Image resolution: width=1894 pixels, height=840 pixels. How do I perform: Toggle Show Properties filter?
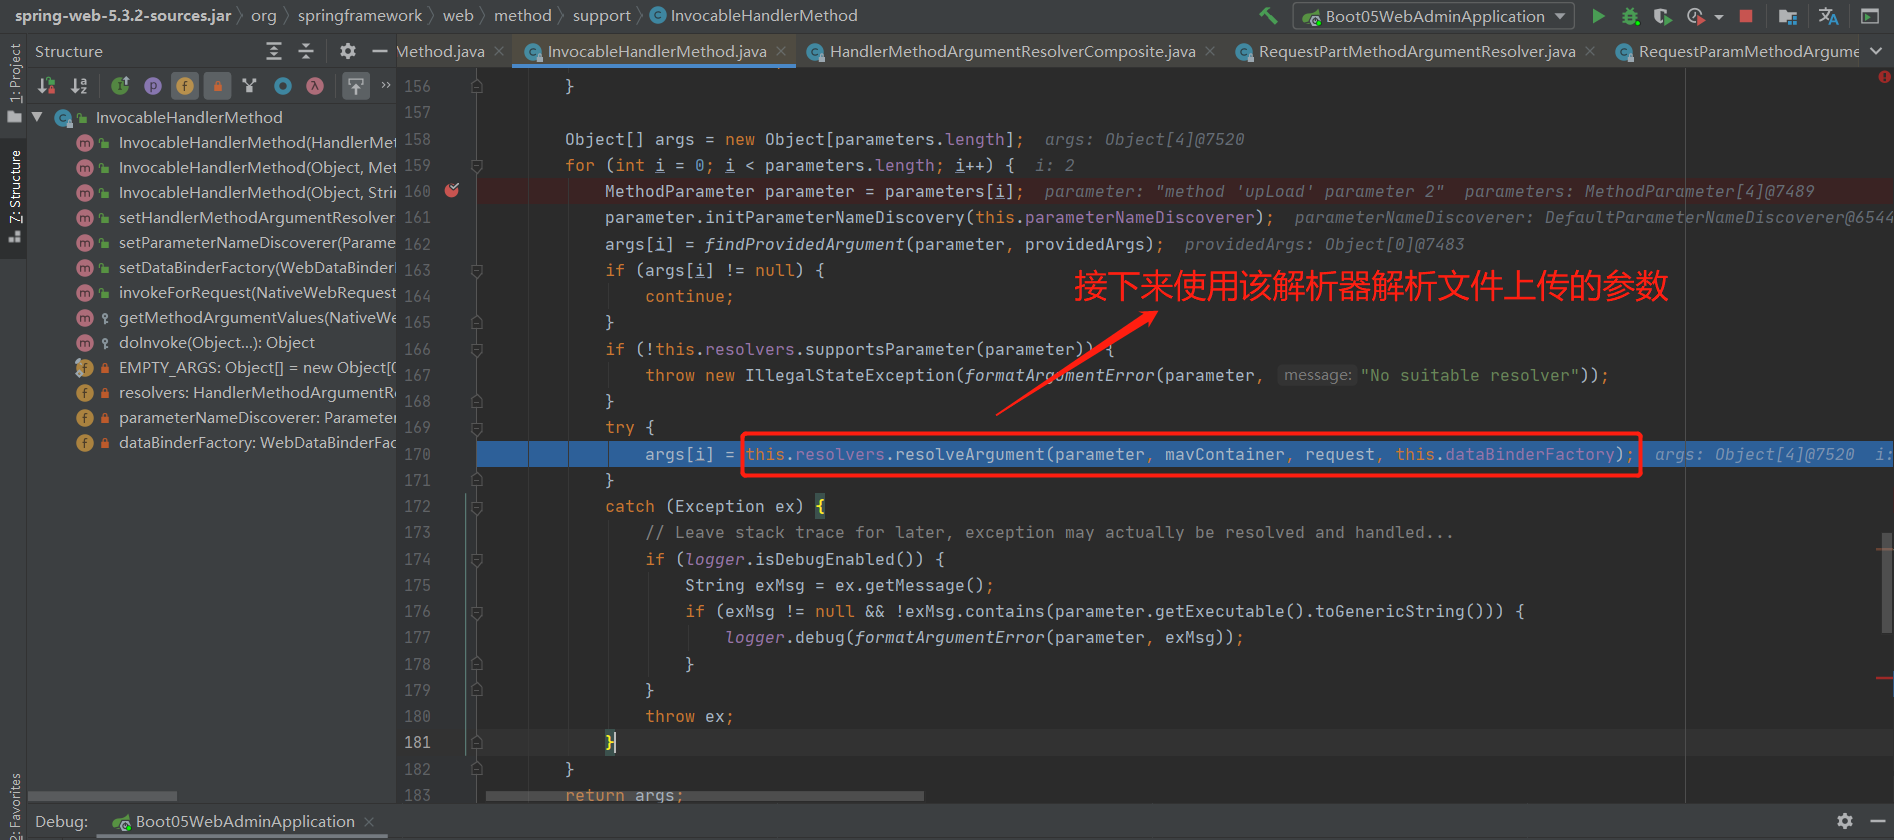[152, 86]
